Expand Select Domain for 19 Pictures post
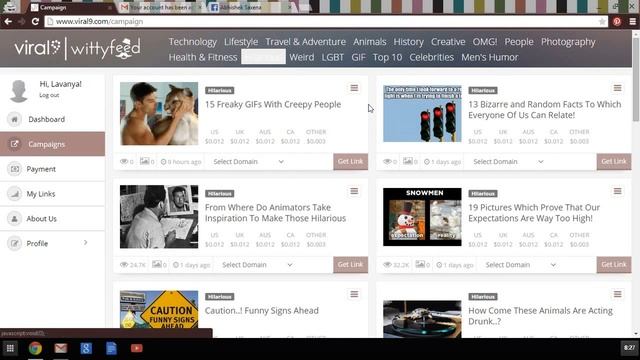The width and height of the screenshot is (640, 360). point(520,265)
